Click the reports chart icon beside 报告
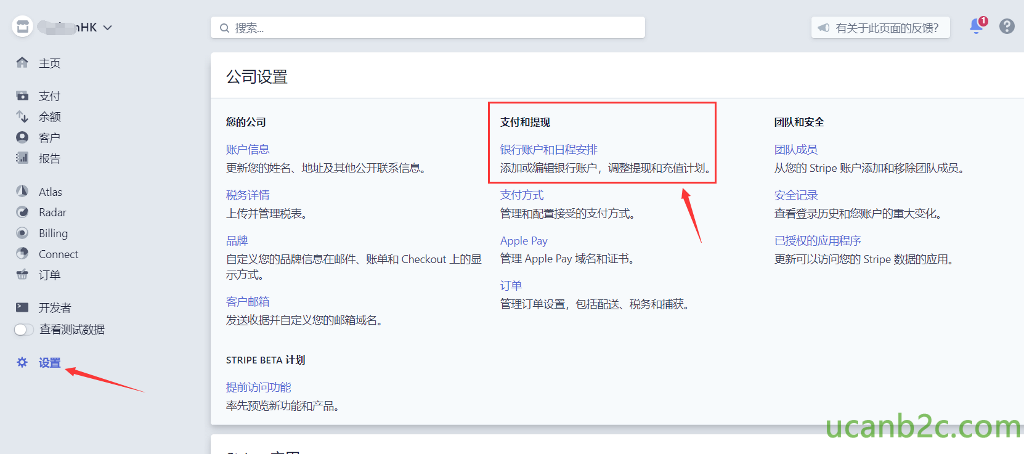Screen dimensions: 1024x454 (x=22, y=158)
